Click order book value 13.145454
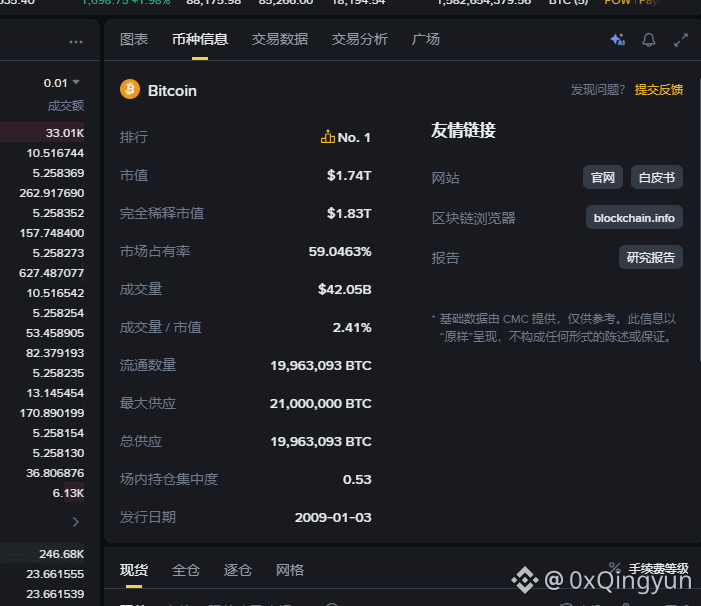The height and width of the screenshot is (606, 701). (x=55, y=393)
